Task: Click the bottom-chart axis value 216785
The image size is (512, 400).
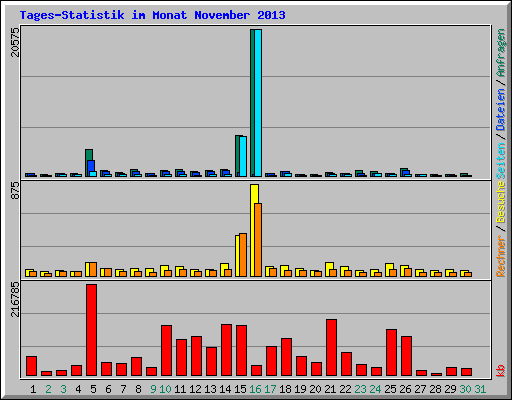Action: coord(15,299)
